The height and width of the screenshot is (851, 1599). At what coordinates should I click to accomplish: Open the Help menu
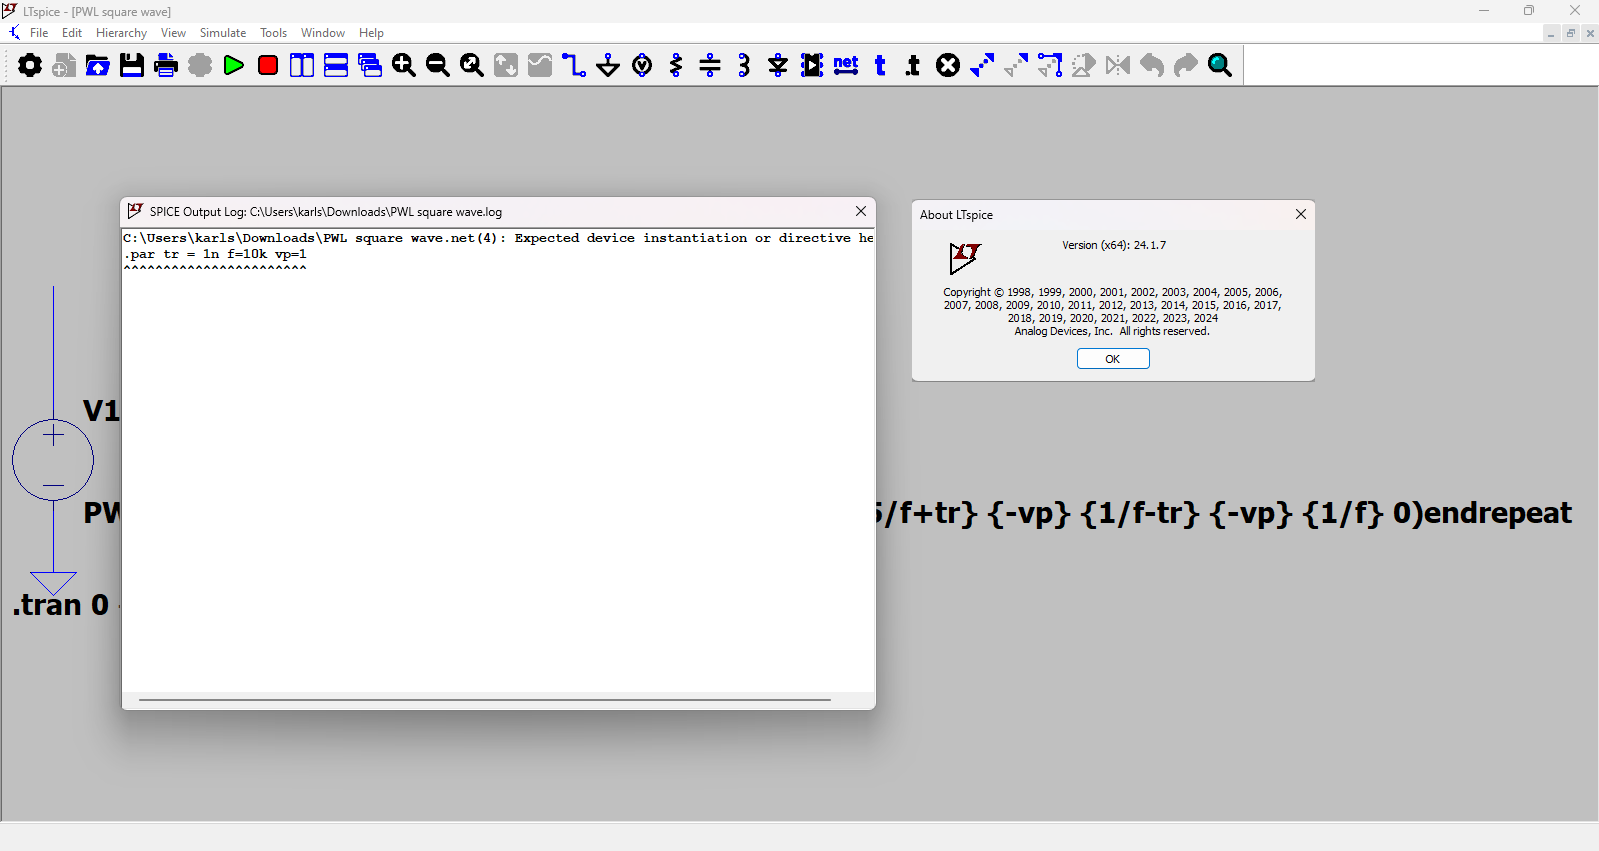click(x=371, y=33)
